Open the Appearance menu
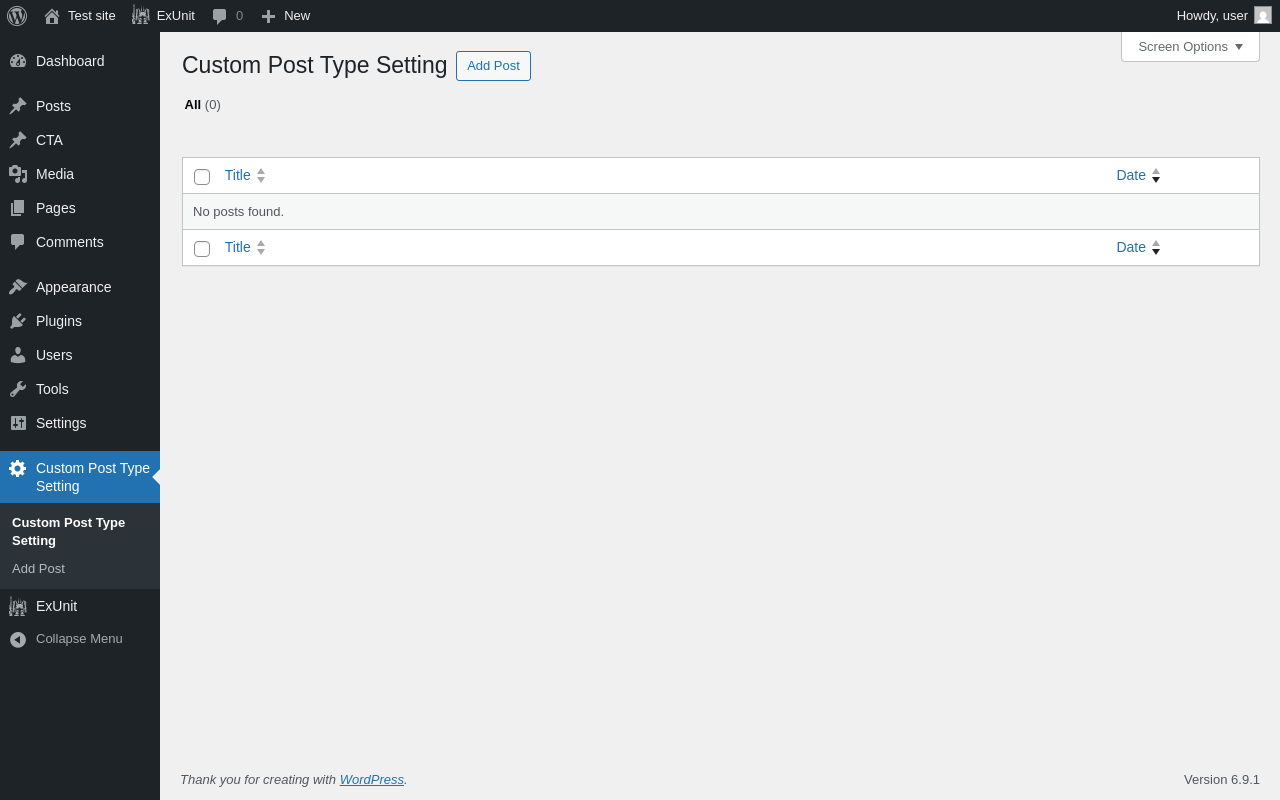This screenshot has height=800, width=1280. click(x=73, y=287)
